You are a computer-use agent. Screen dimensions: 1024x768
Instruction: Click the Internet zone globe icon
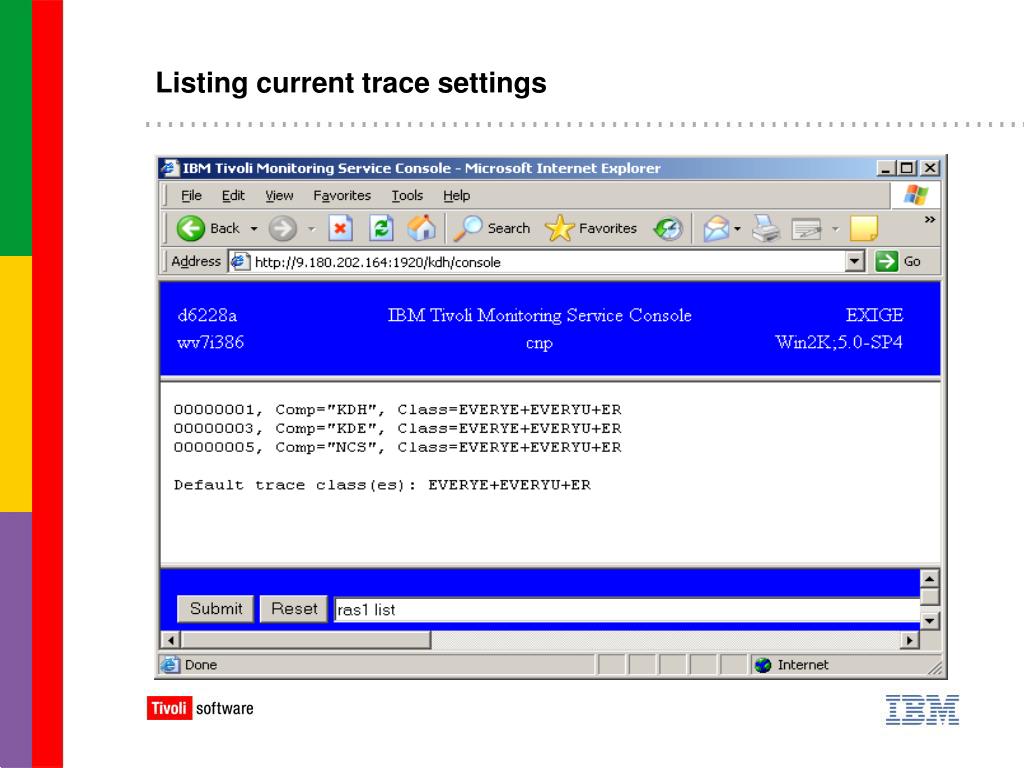point(762,665)
